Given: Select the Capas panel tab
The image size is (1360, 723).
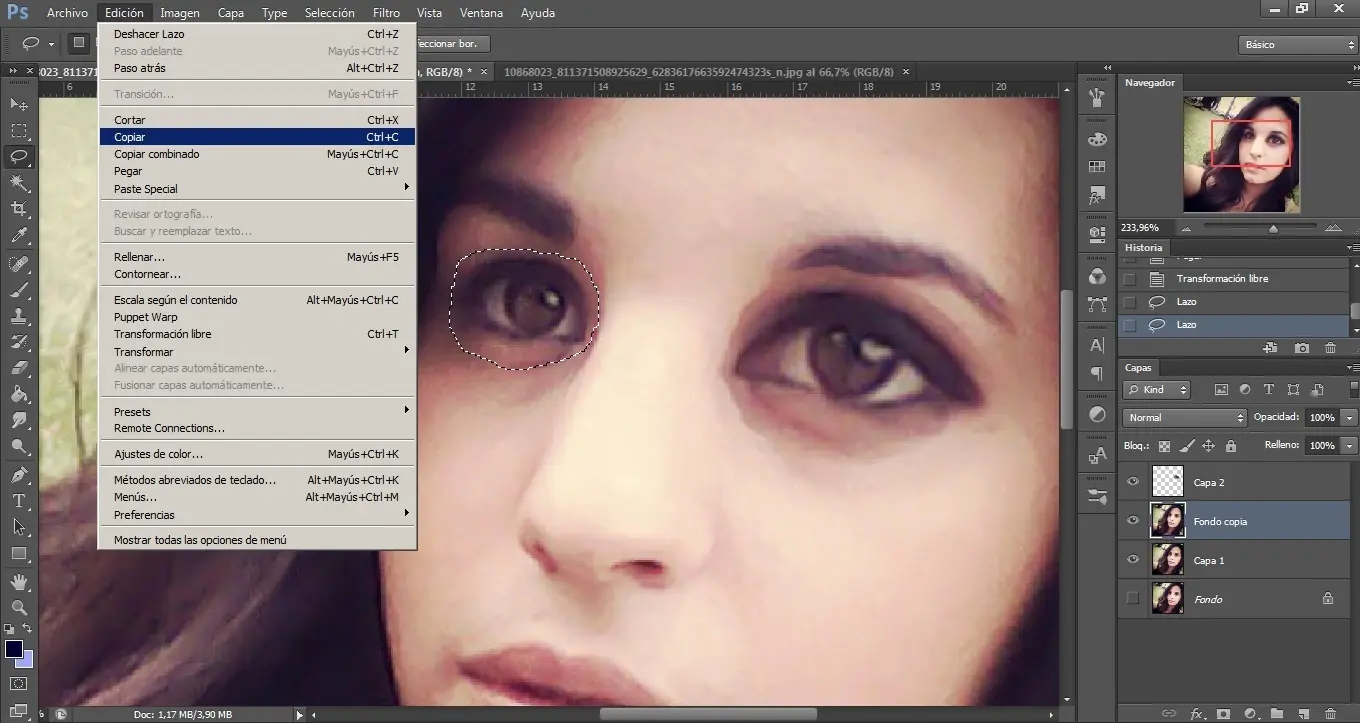Looking at the screenshot, I should pyautogui.click(x=1138, y=368).
